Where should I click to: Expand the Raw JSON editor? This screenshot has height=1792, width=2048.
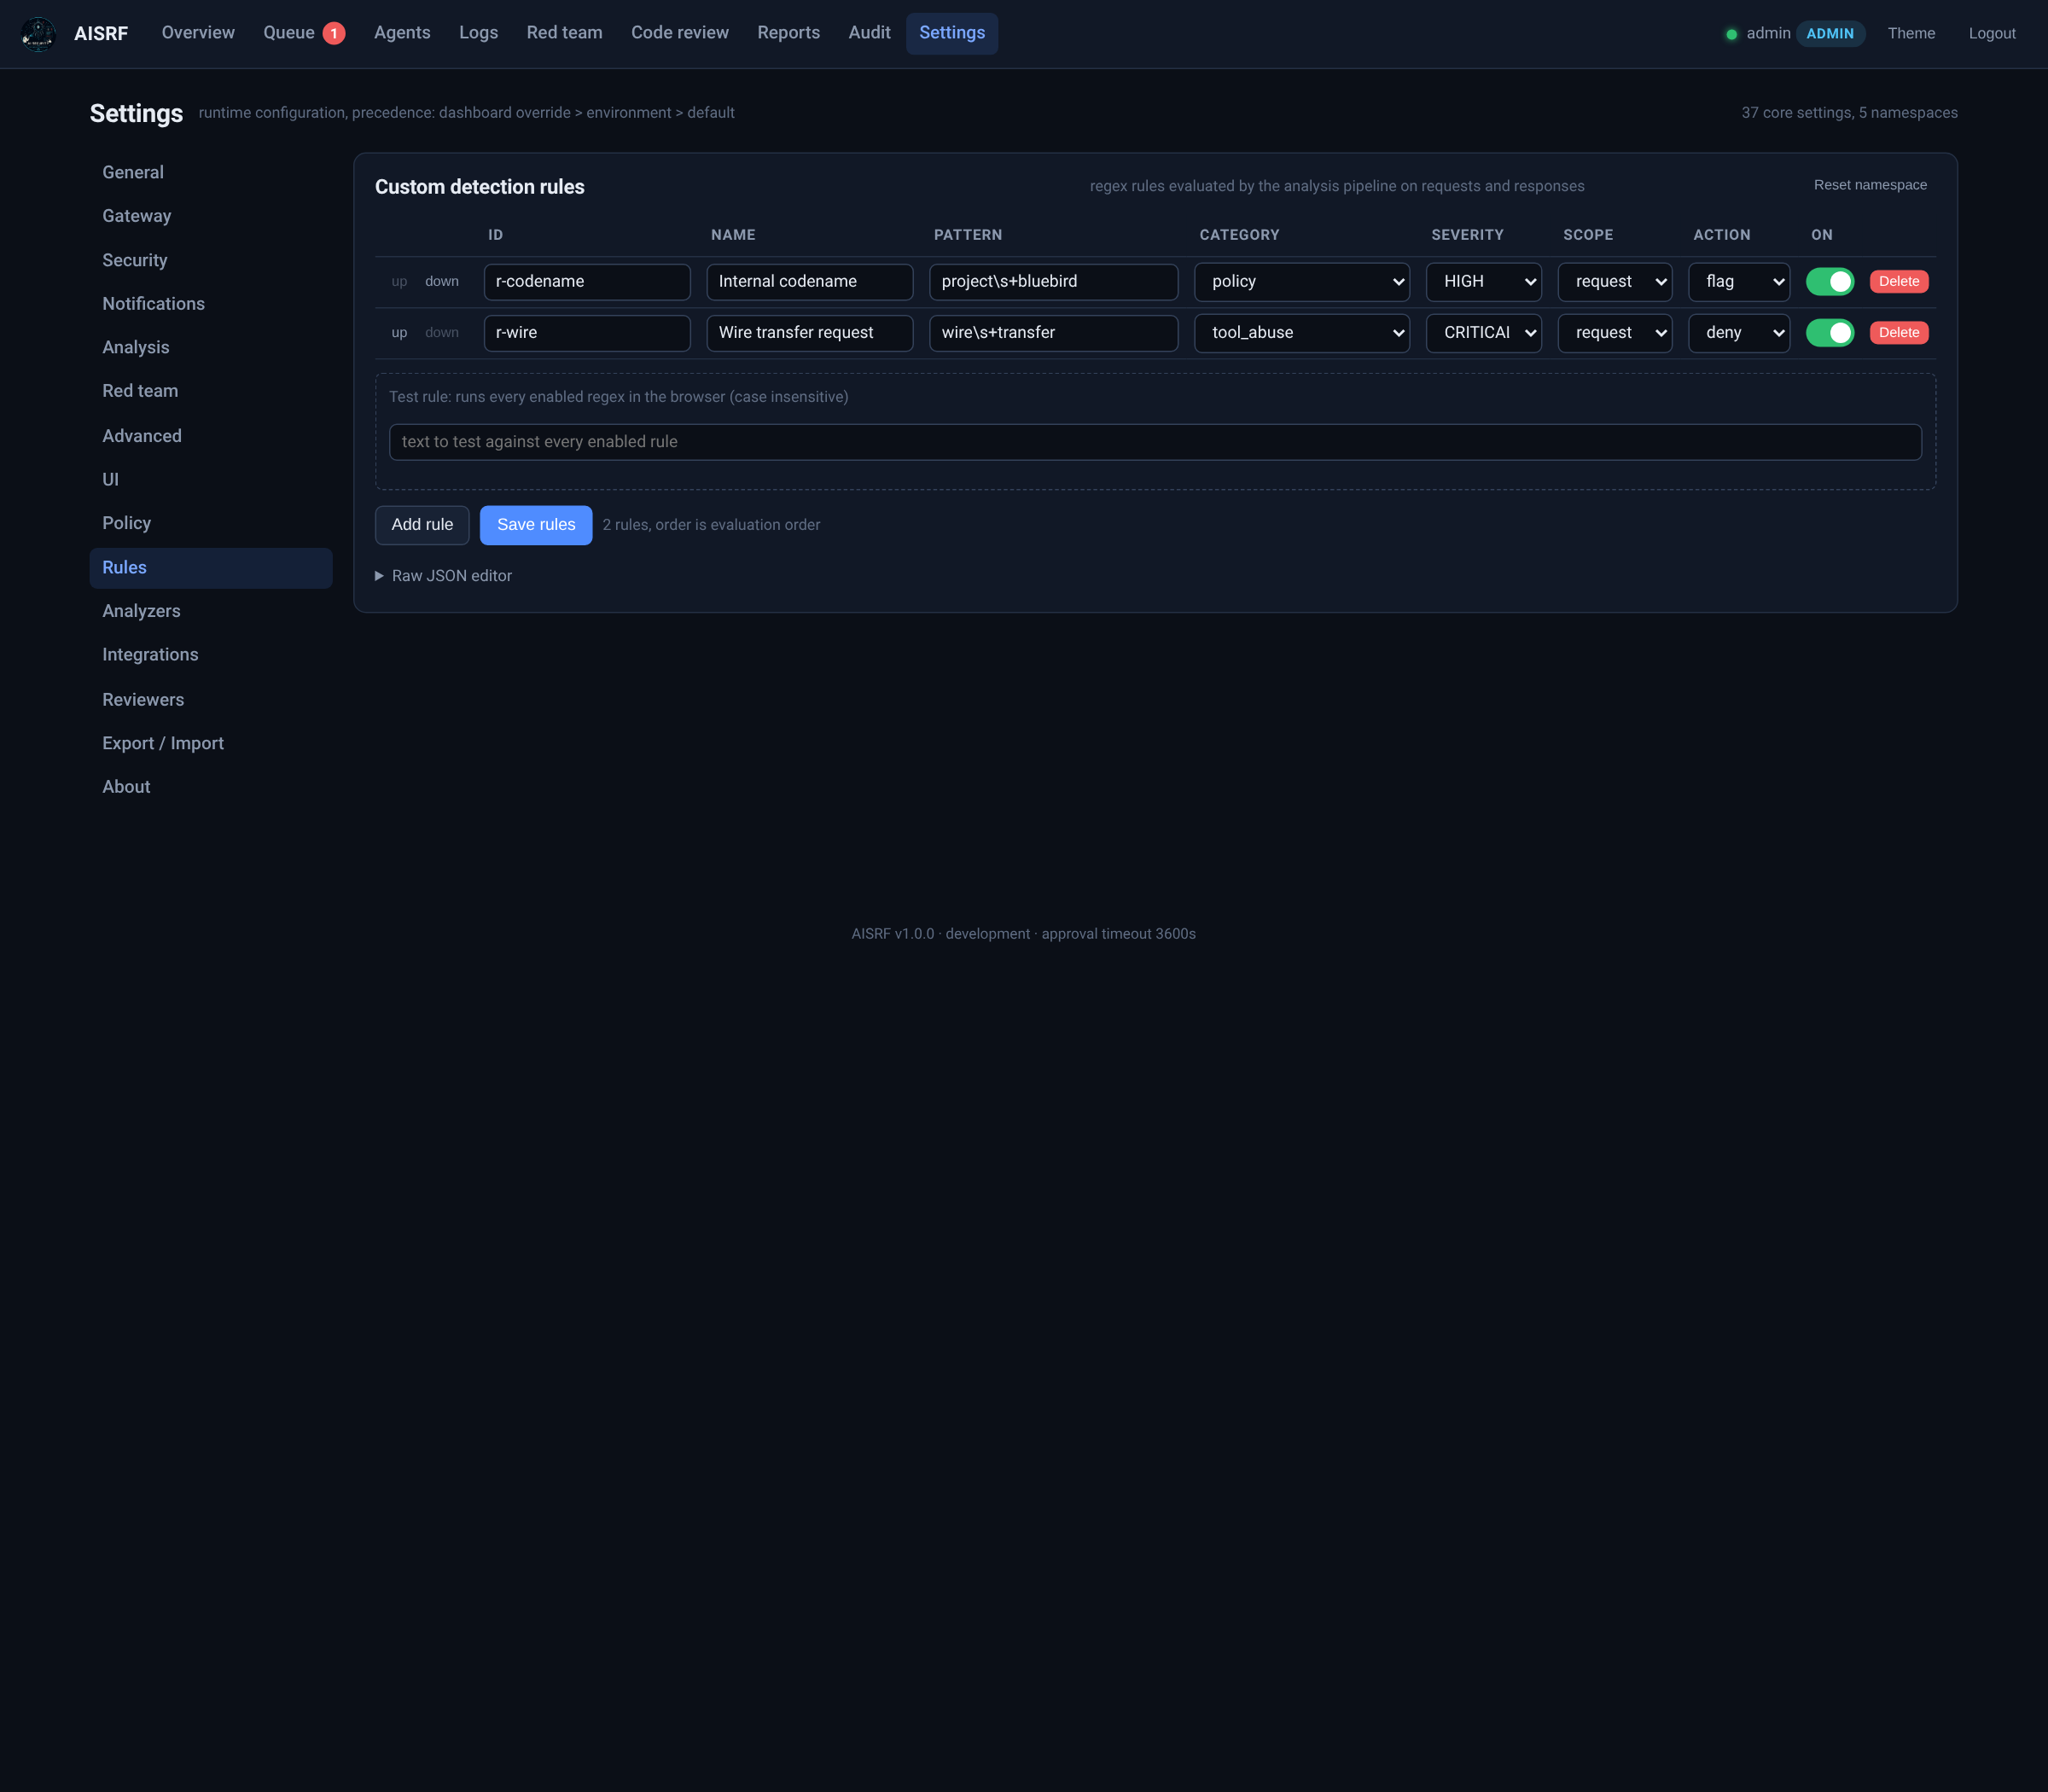(x=443, y=576)
